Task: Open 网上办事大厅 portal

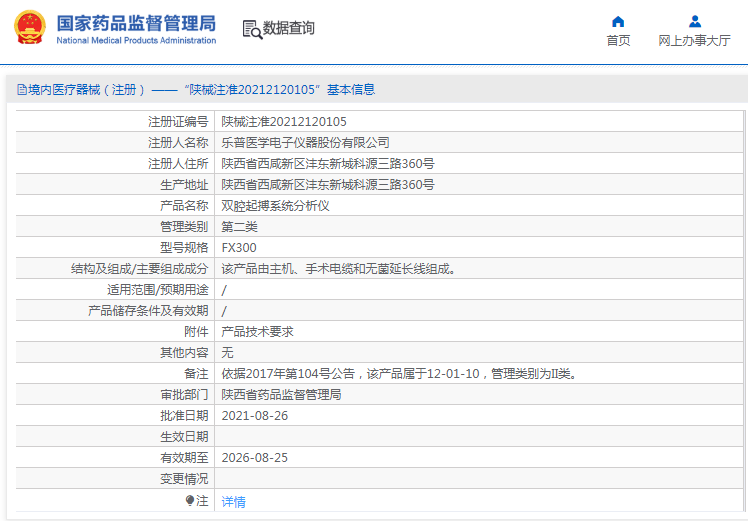Action: pyautogui.click(x=694, y=41)
